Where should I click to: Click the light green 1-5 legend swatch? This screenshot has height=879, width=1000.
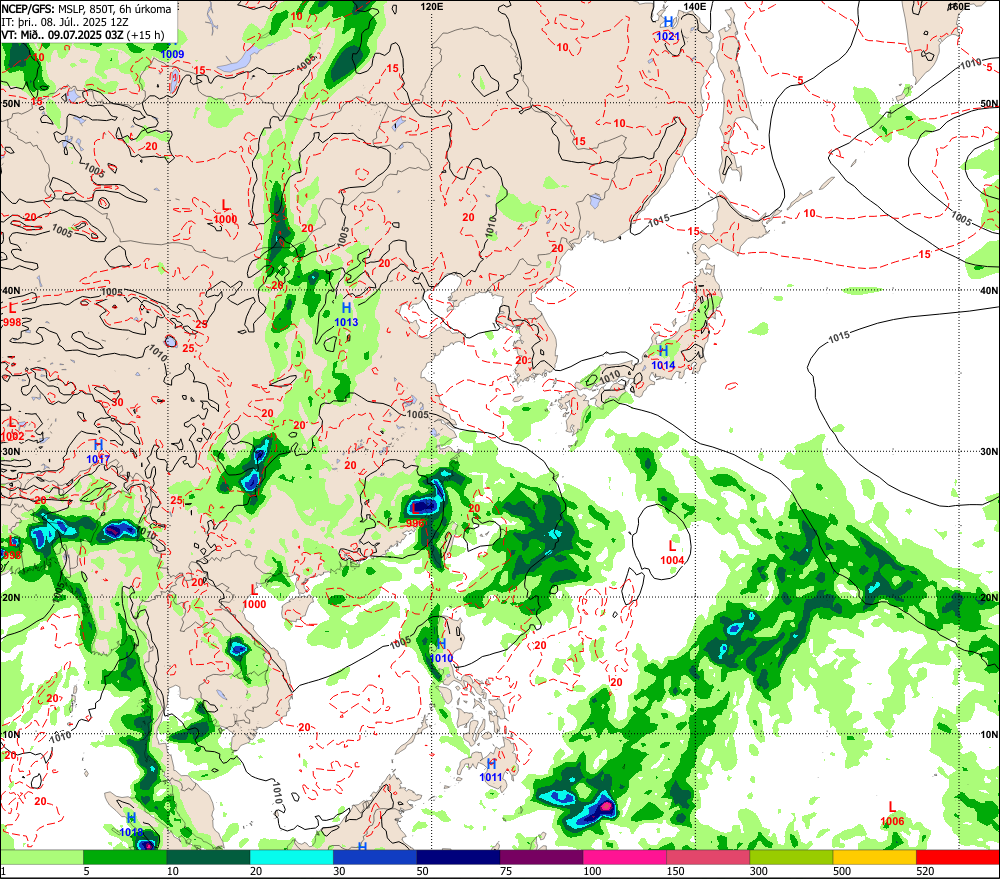click(x=41, y=857)
